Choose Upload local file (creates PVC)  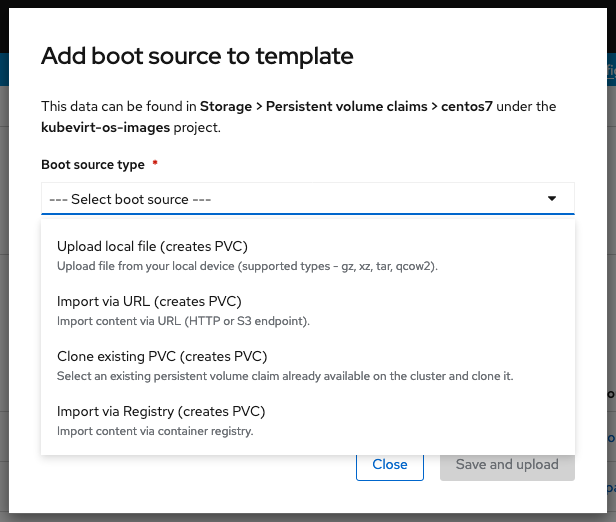point(152,246)
